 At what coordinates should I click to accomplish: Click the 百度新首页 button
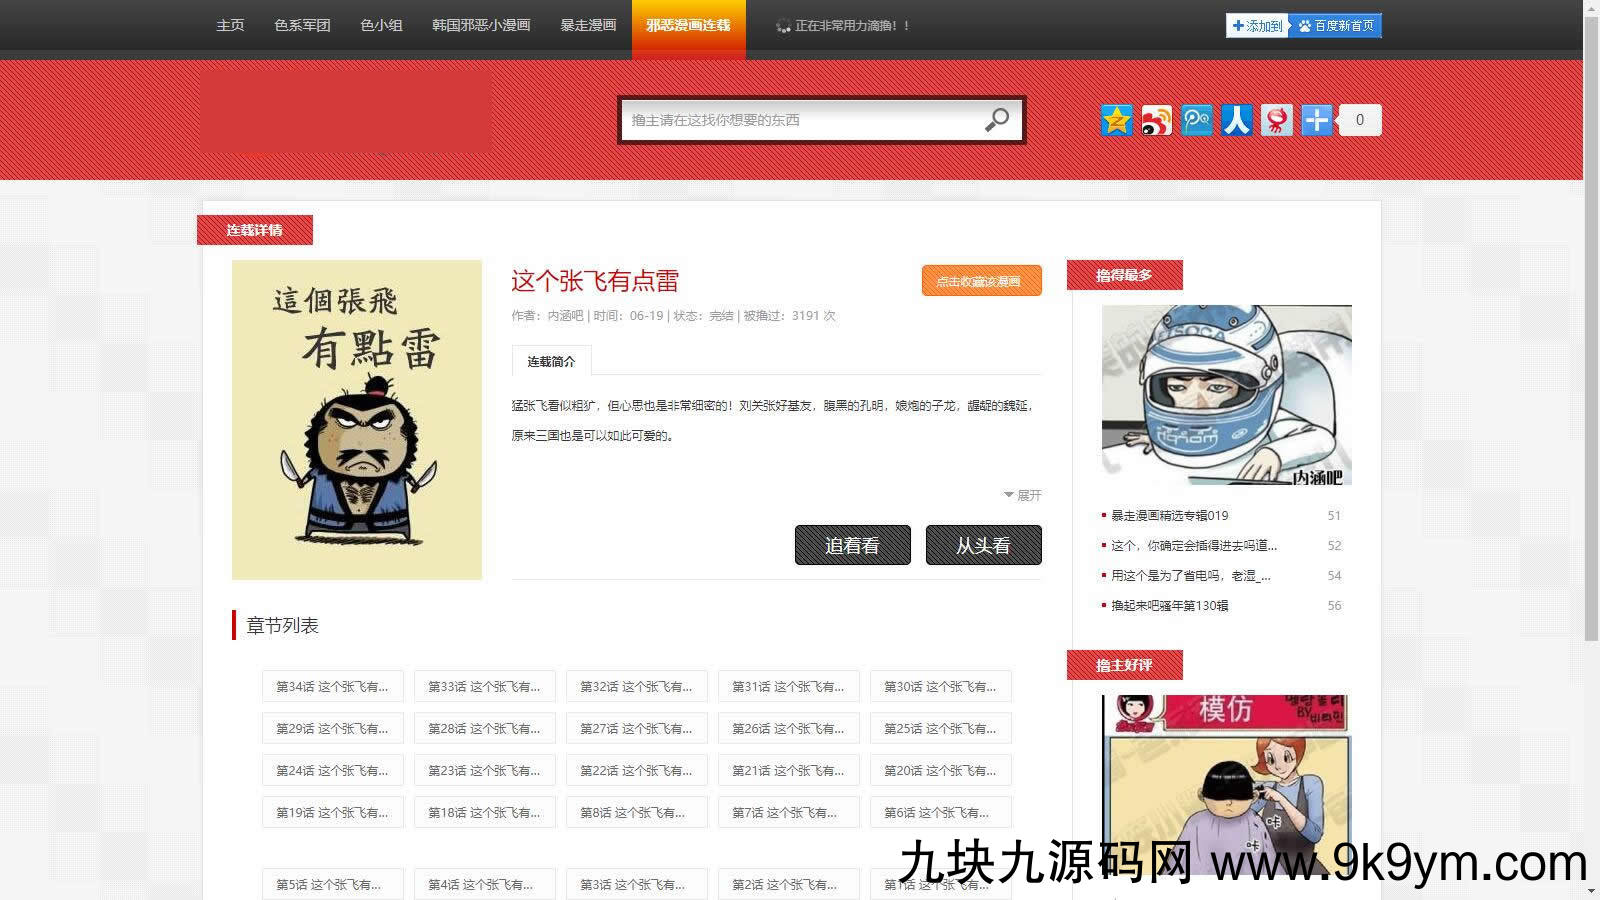click(x=1335, y=26)
